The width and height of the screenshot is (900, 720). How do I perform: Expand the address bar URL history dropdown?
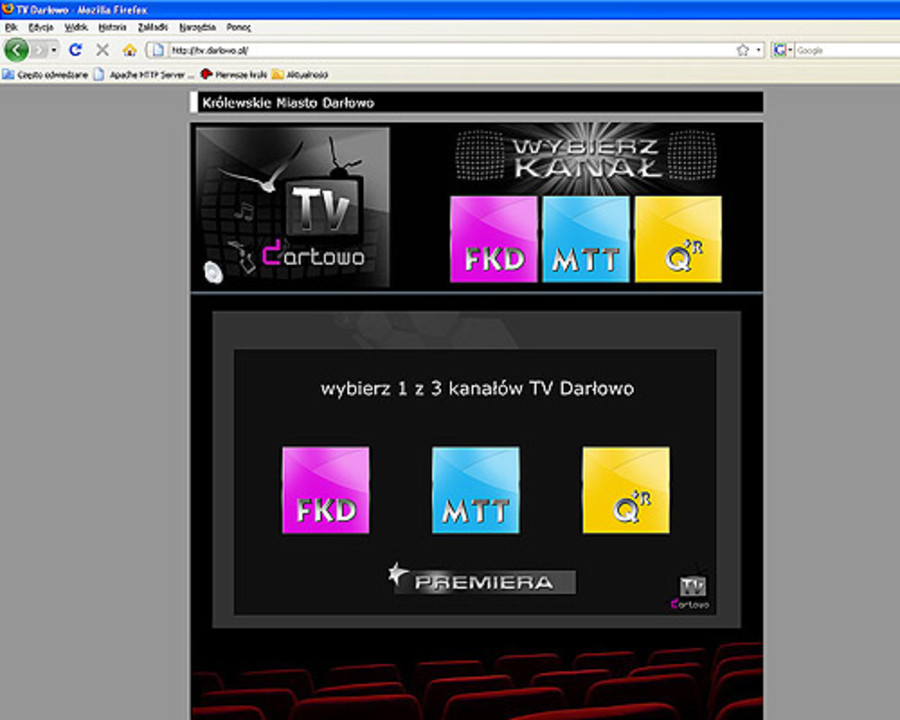[758, 50]
